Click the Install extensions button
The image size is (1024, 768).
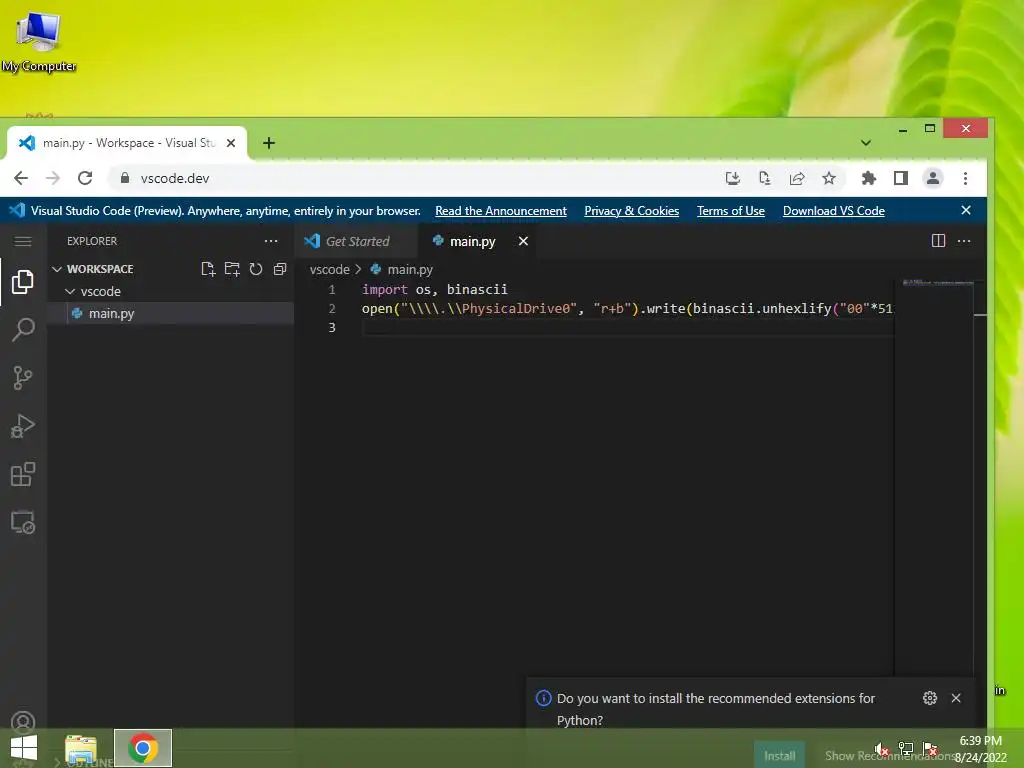779,756
